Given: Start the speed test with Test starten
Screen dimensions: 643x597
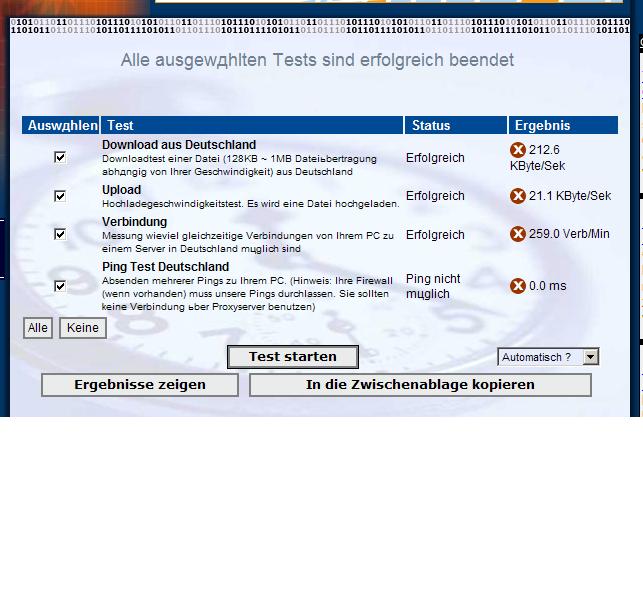Looking at the screenshot, I should pos(294,357).
